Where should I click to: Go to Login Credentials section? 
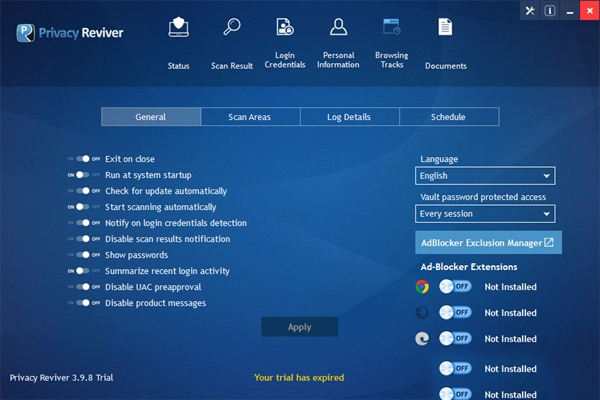coord(285,43)
